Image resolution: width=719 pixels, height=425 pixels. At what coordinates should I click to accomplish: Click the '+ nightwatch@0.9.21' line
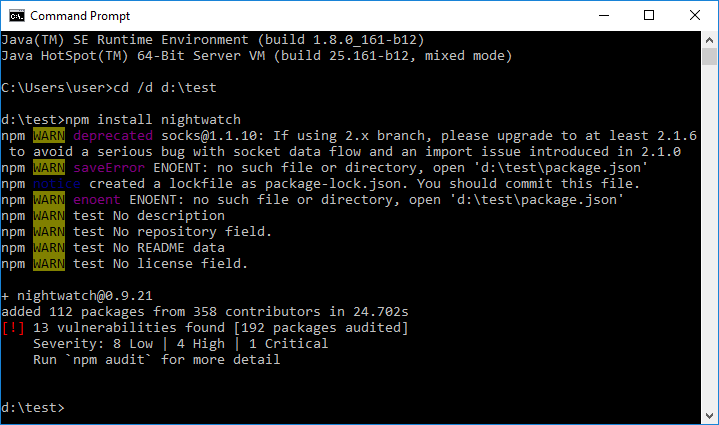tap(77, 296)
